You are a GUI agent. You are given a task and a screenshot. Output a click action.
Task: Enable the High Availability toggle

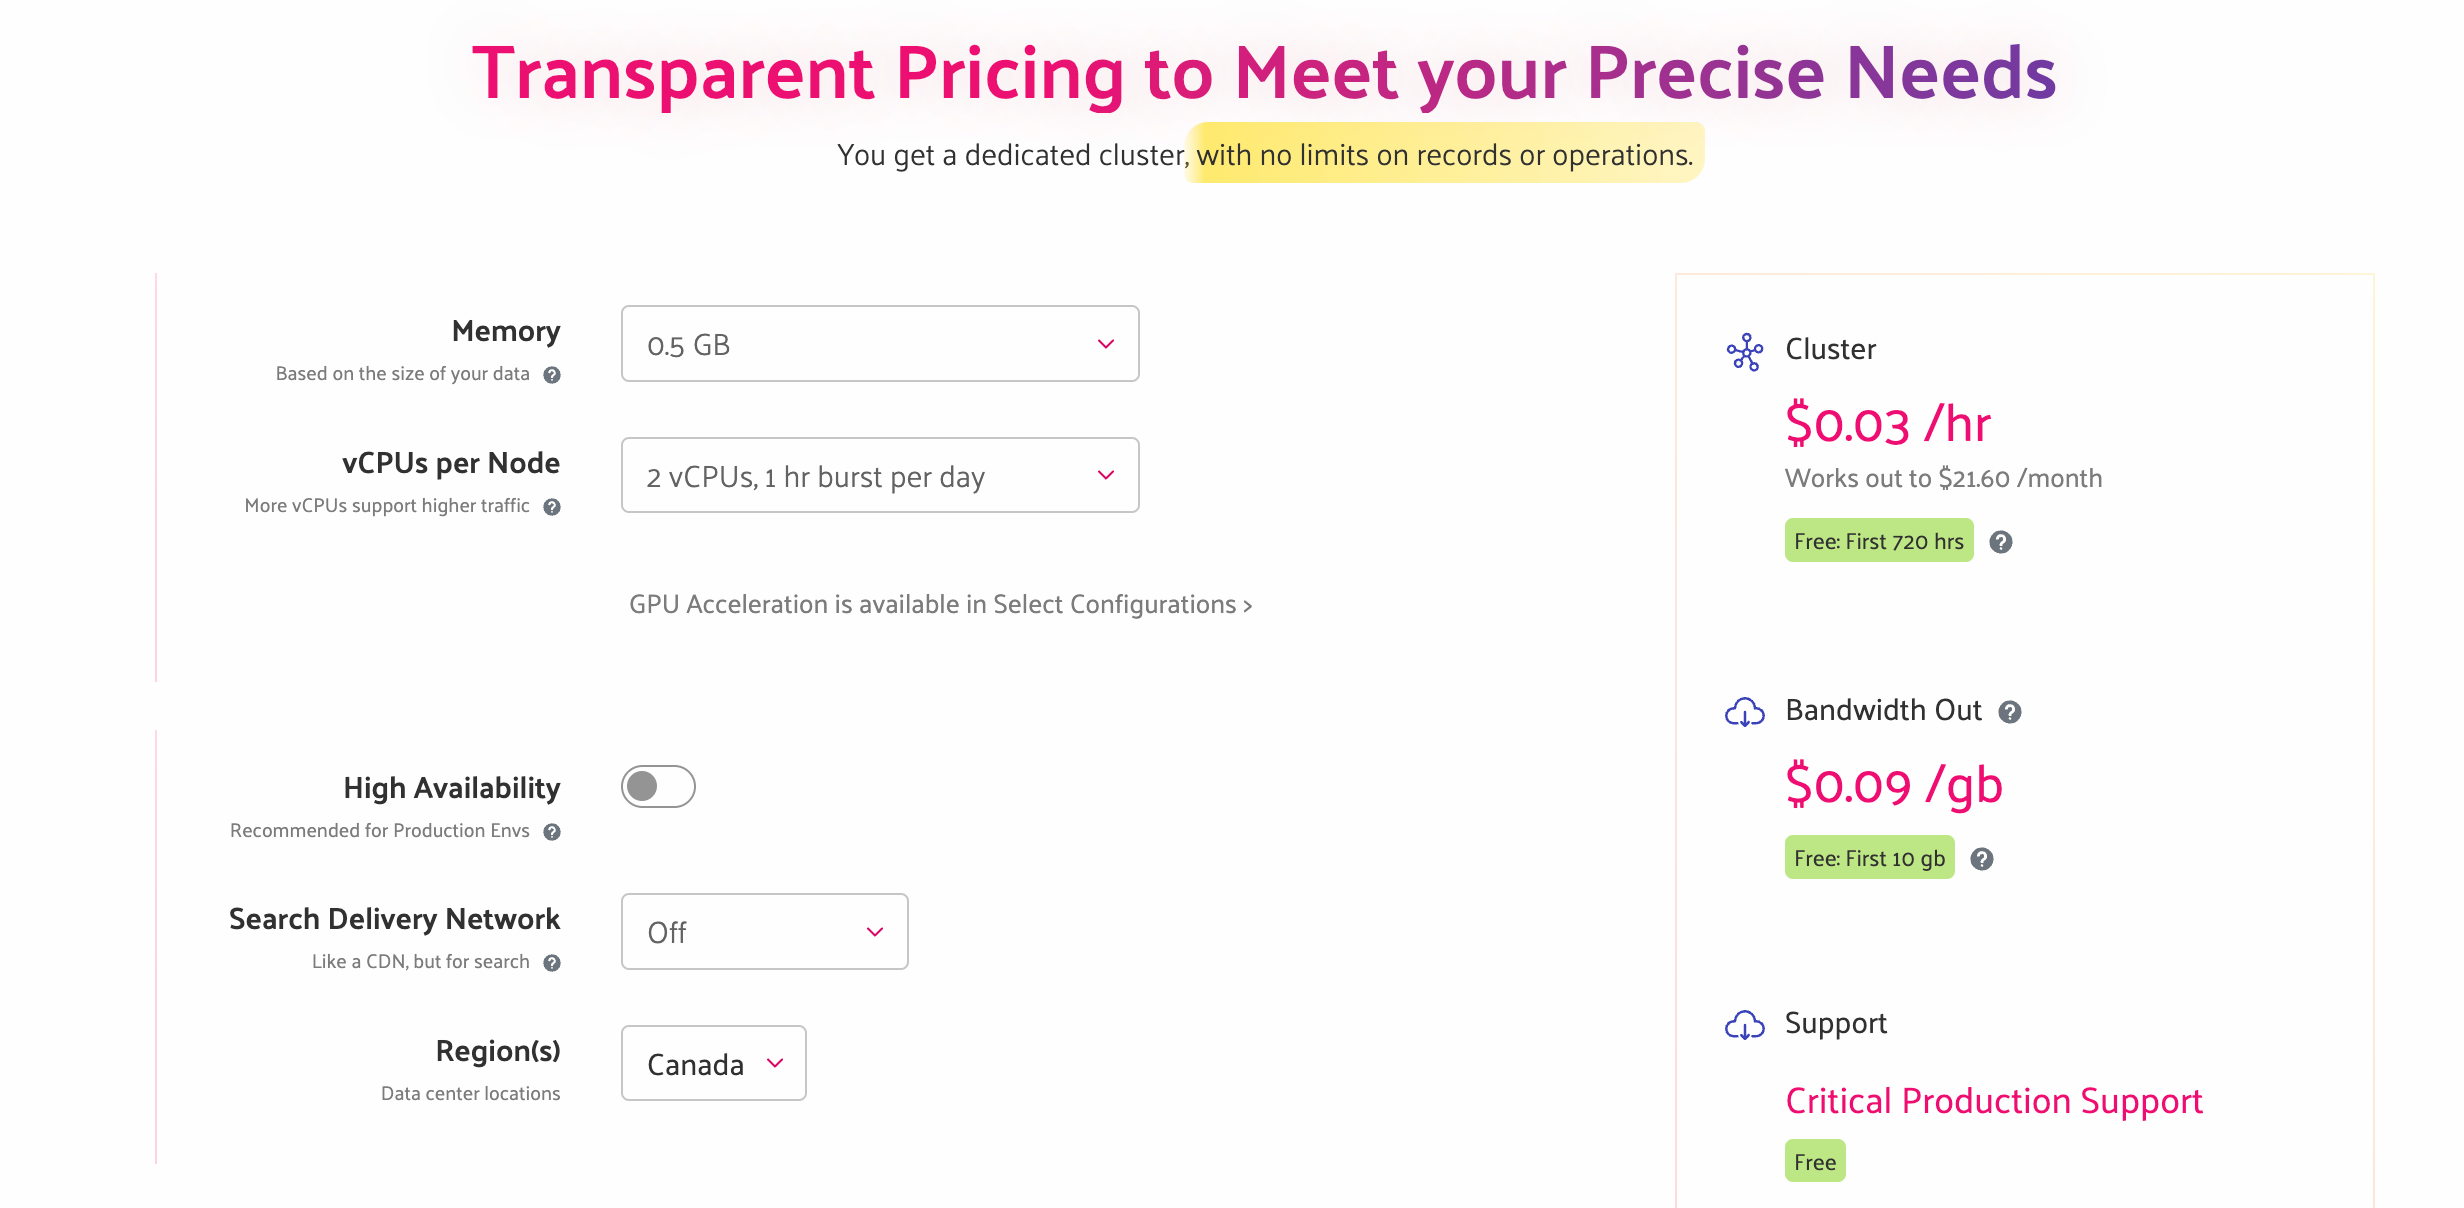click(658, 787)
